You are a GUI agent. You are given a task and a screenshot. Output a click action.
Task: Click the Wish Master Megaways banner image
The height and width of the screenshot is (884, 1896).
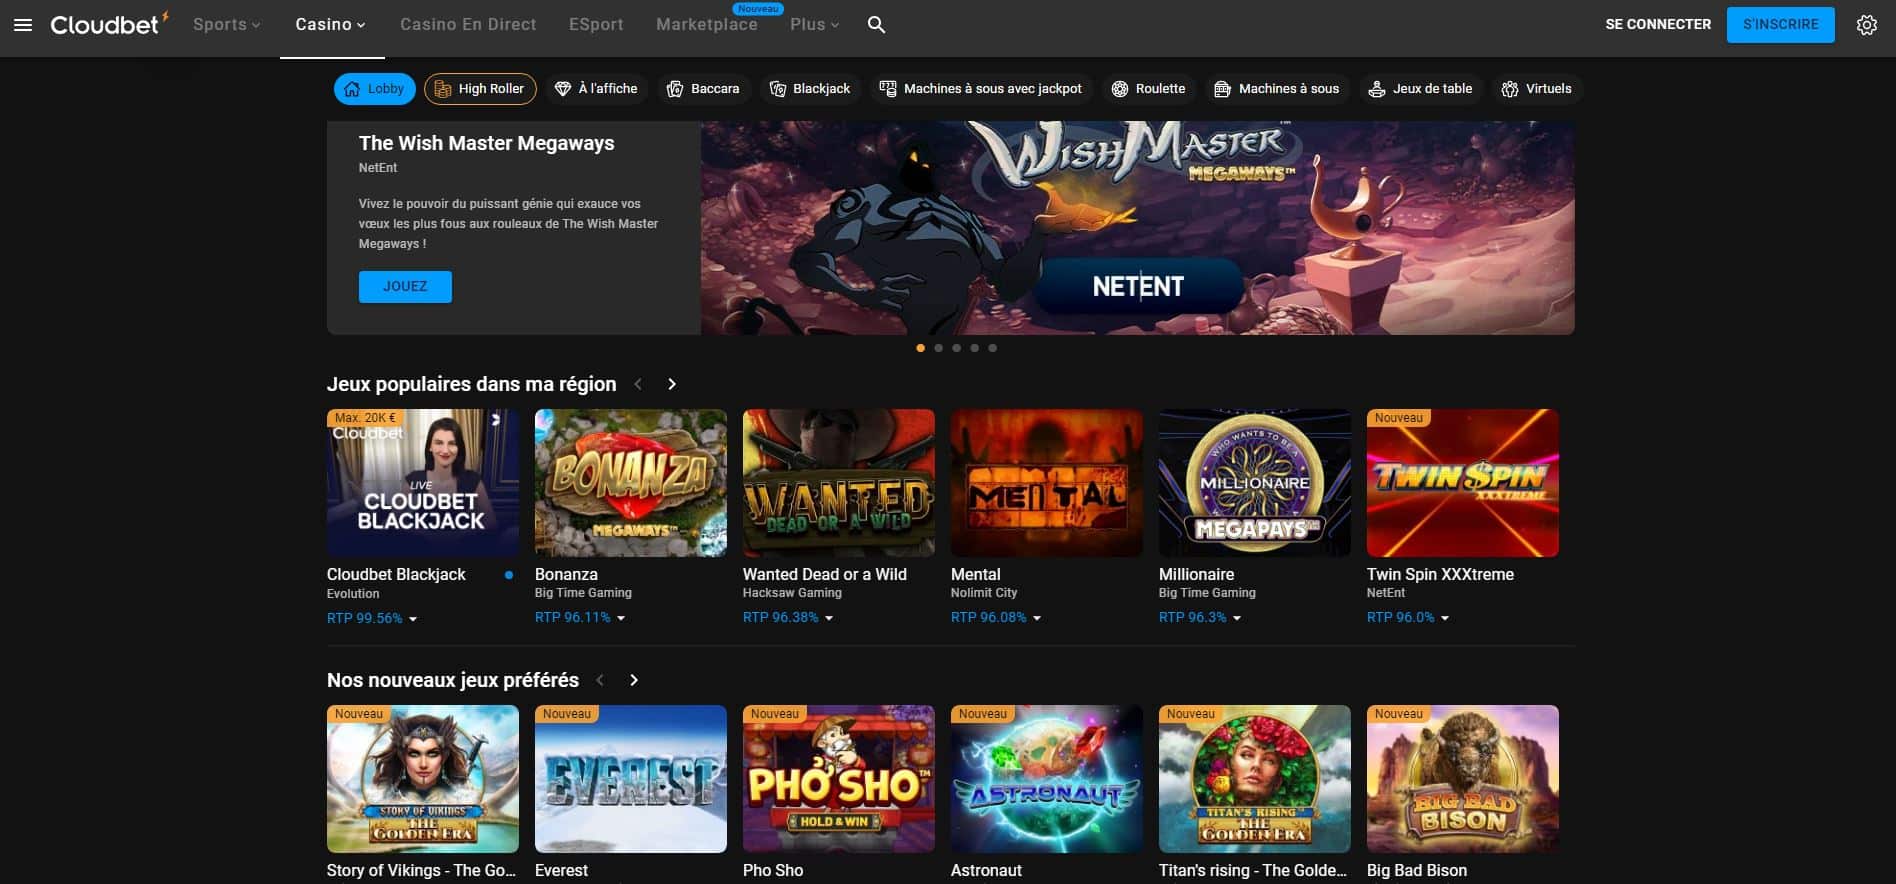click(x=1137, y=228)
